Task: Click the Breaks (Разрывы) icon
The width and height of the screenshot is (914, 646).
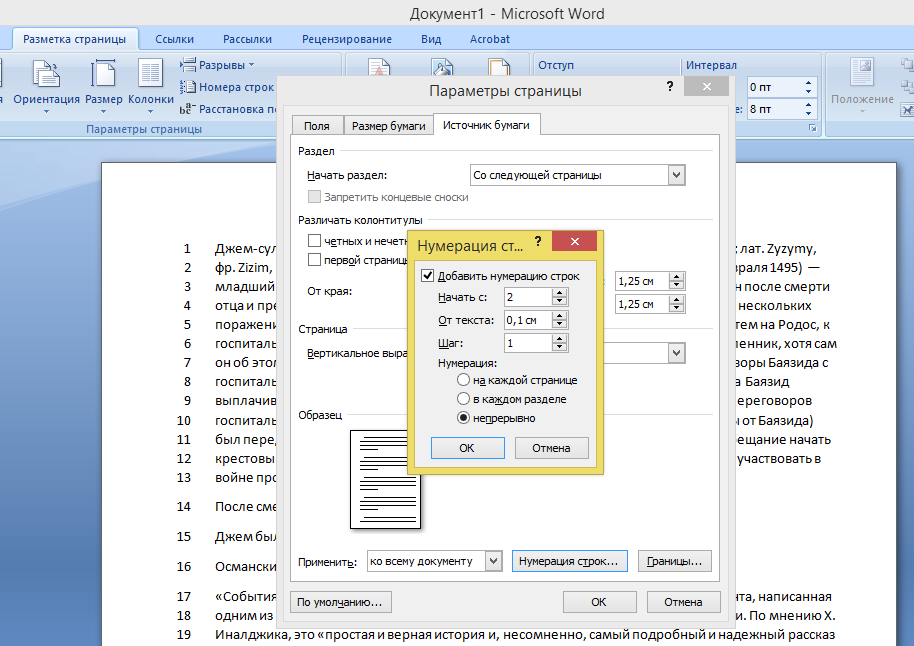Action: [188, 64]
